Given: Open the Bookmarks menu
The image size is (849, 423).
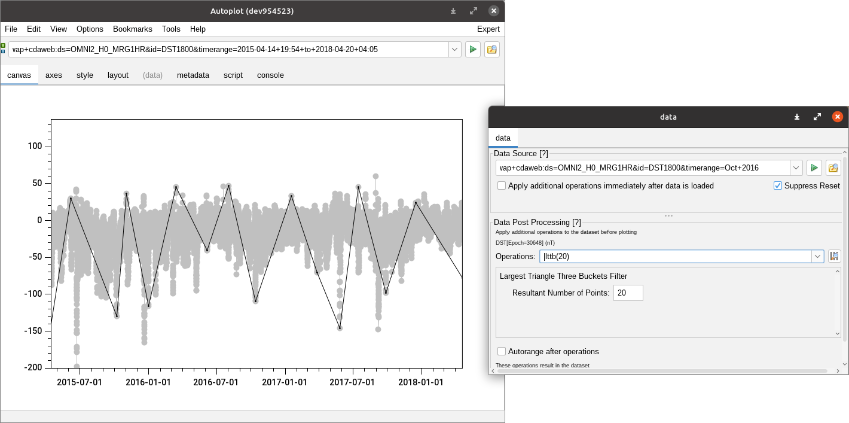Looking at the screenshot, I should [x=134, y=29].
